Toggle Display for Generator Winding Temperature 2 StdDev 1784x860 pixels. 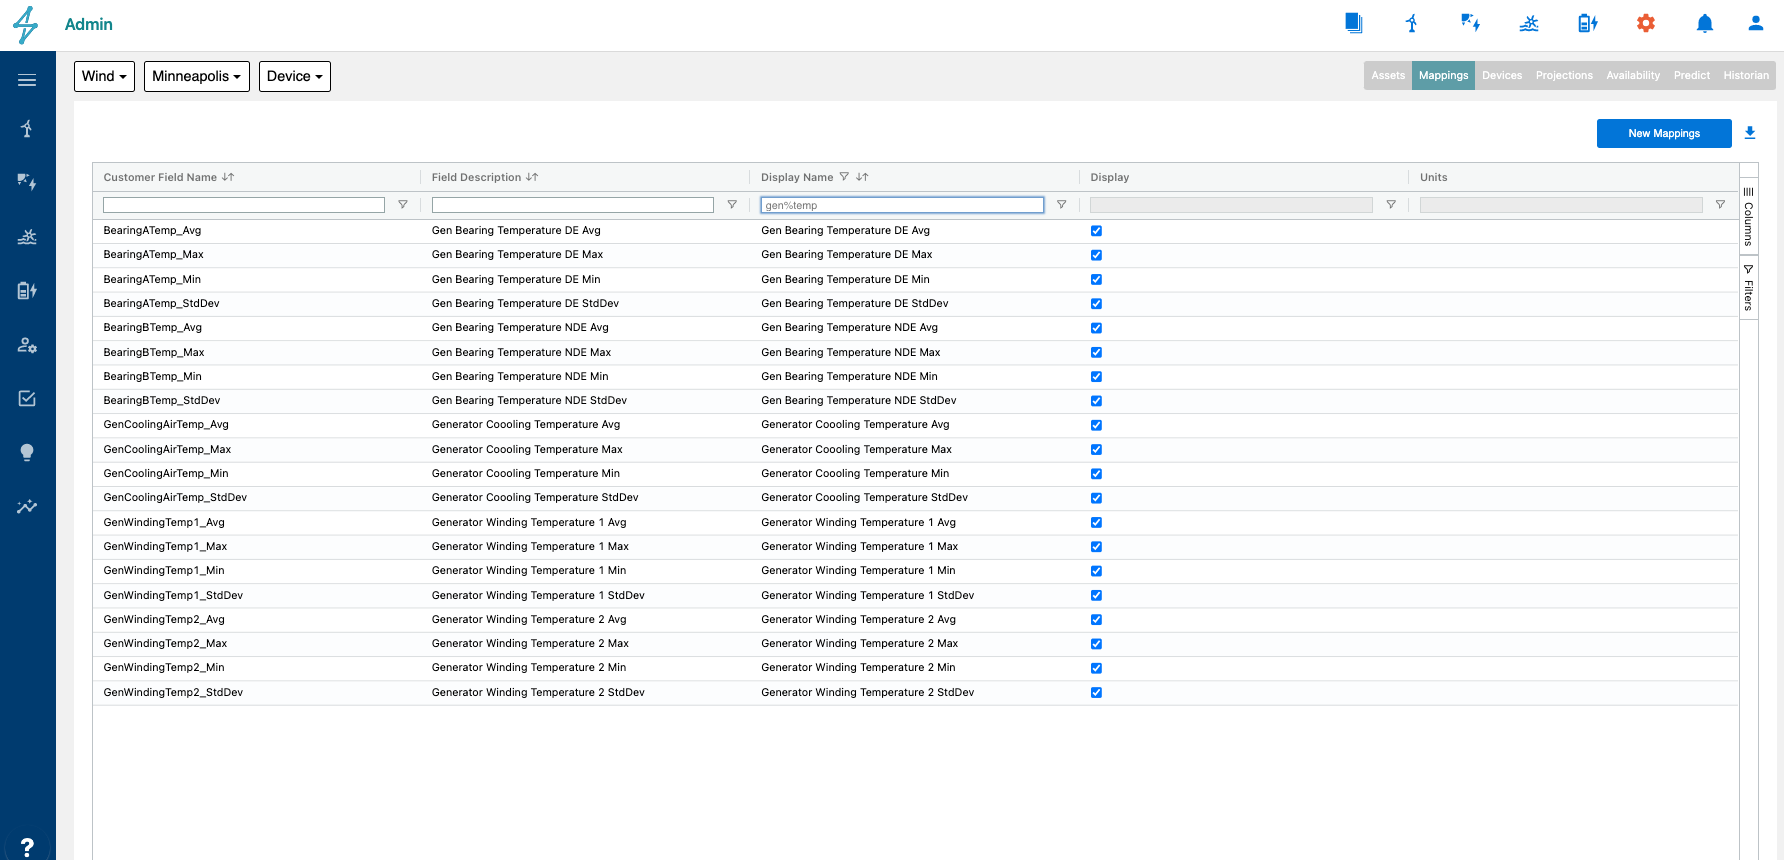[1096, 693]
